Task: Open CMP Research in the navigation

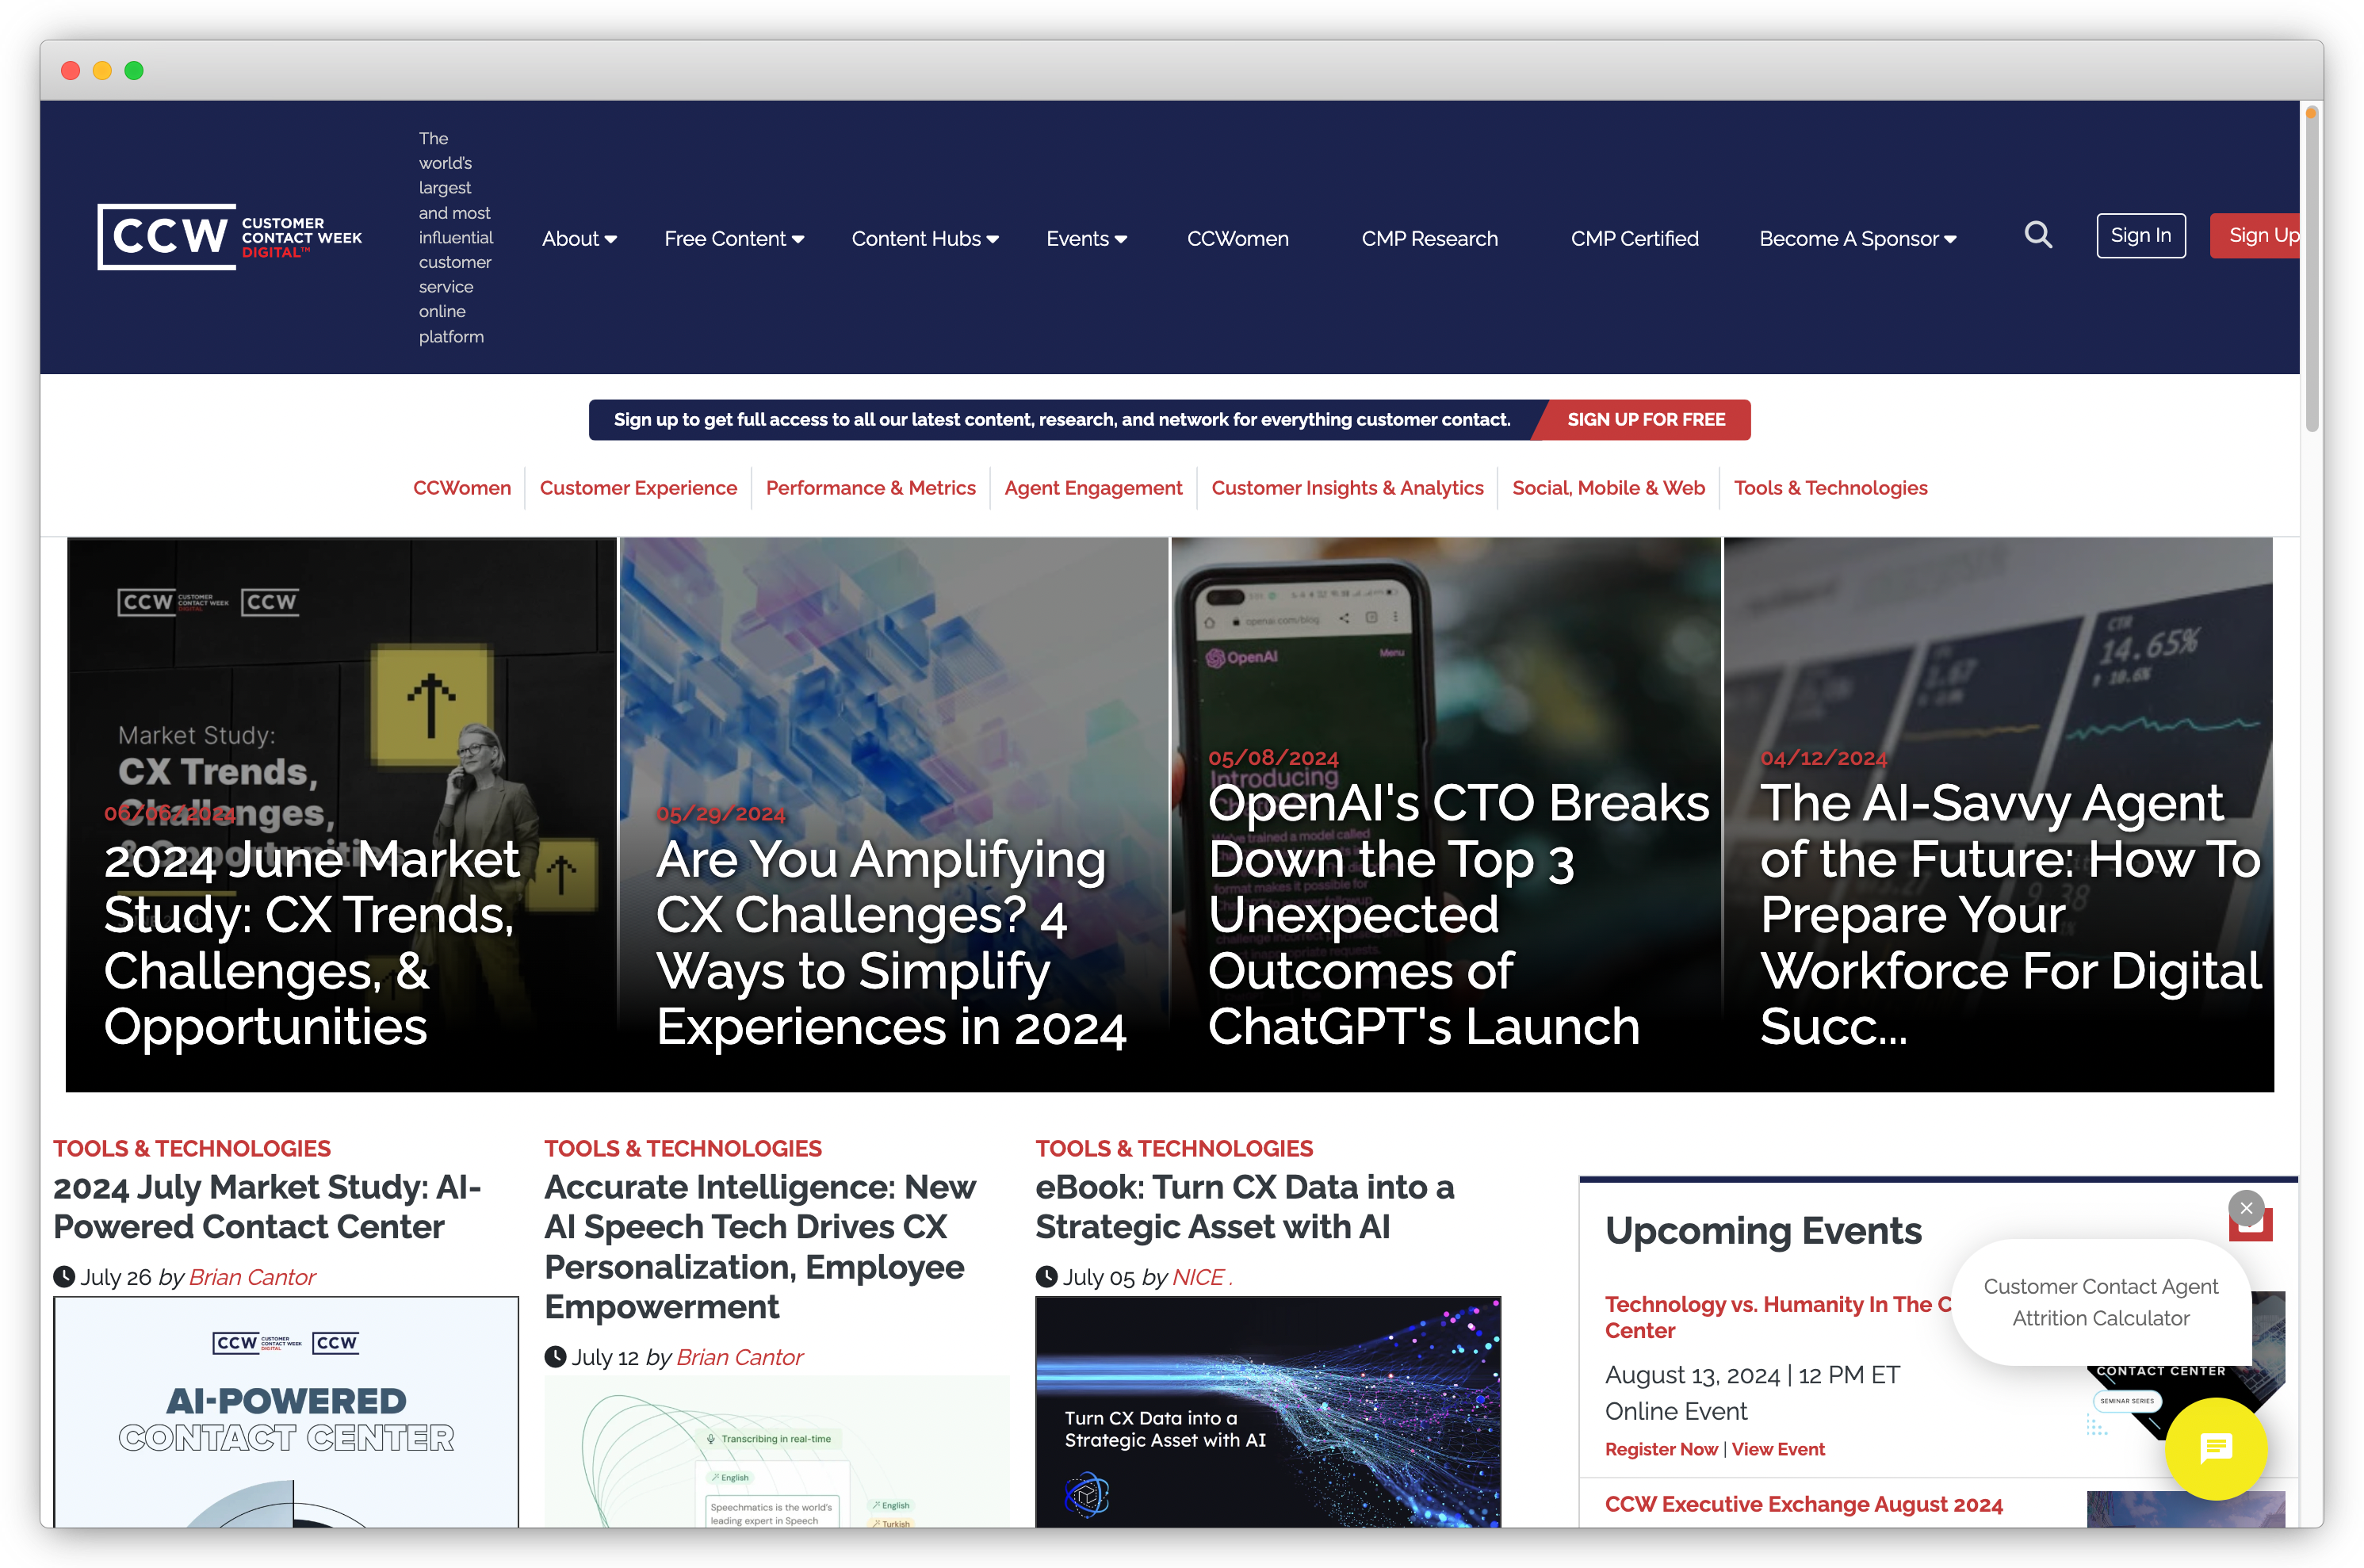Action: tap(1429, 238)
